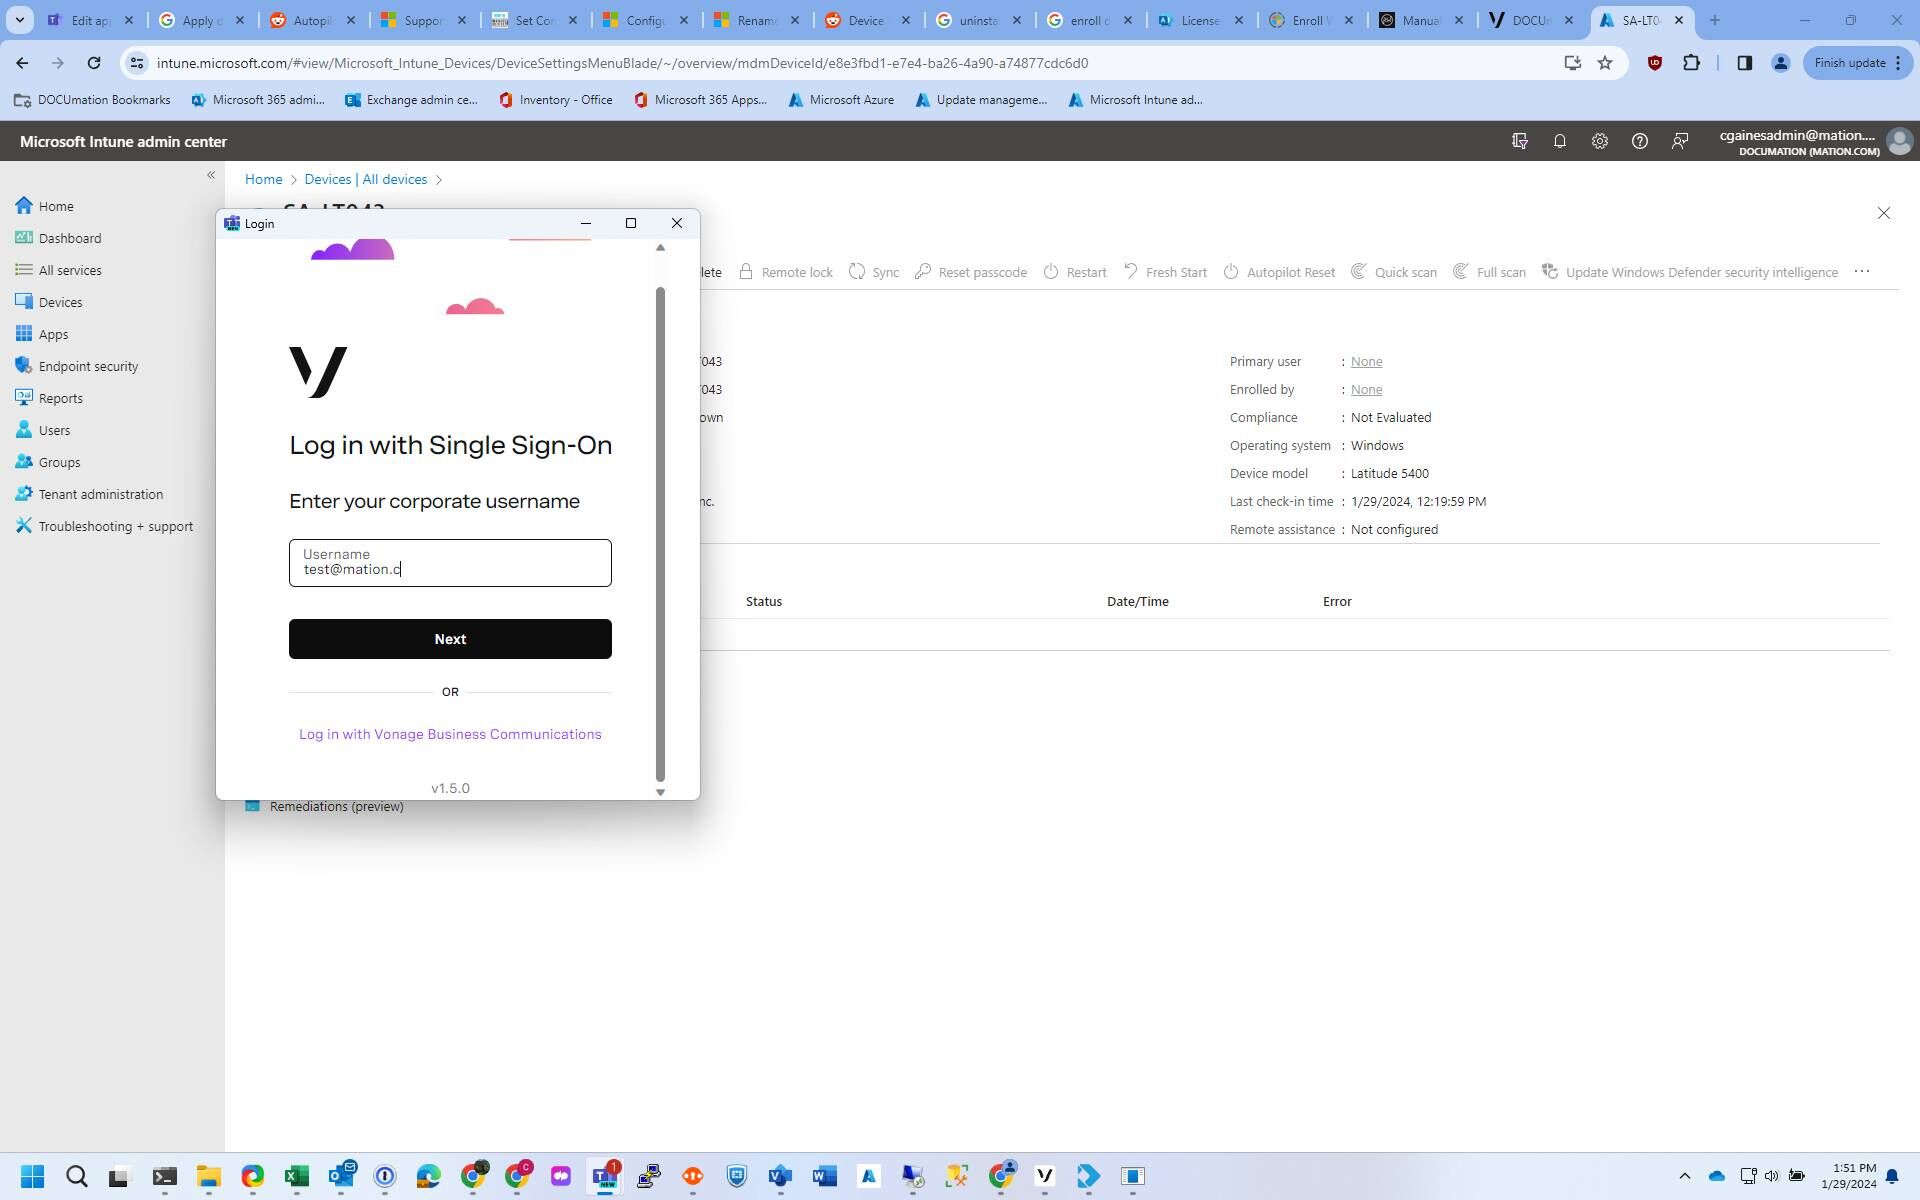Open the Intune notifications bell
Screen dimensions: 1920x1200
click(1559, 141)
